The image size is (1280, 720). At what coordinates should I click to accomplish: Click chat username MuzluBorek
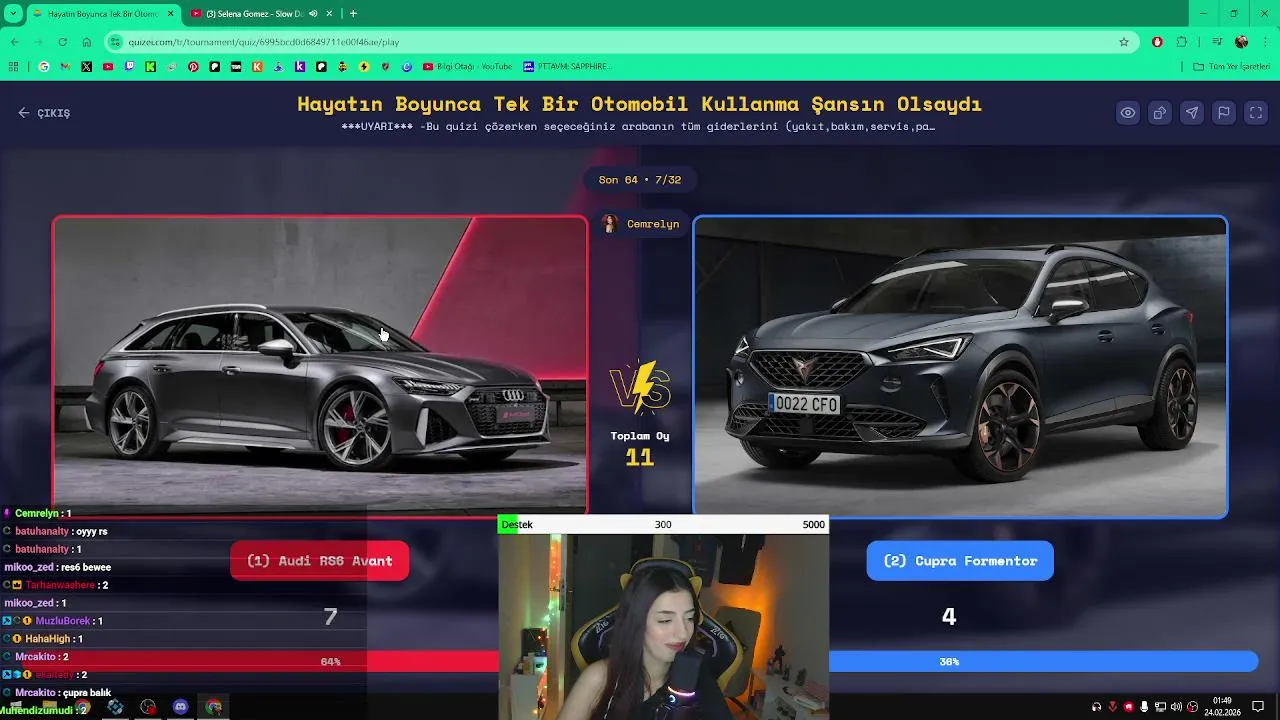tap(63, 621)
